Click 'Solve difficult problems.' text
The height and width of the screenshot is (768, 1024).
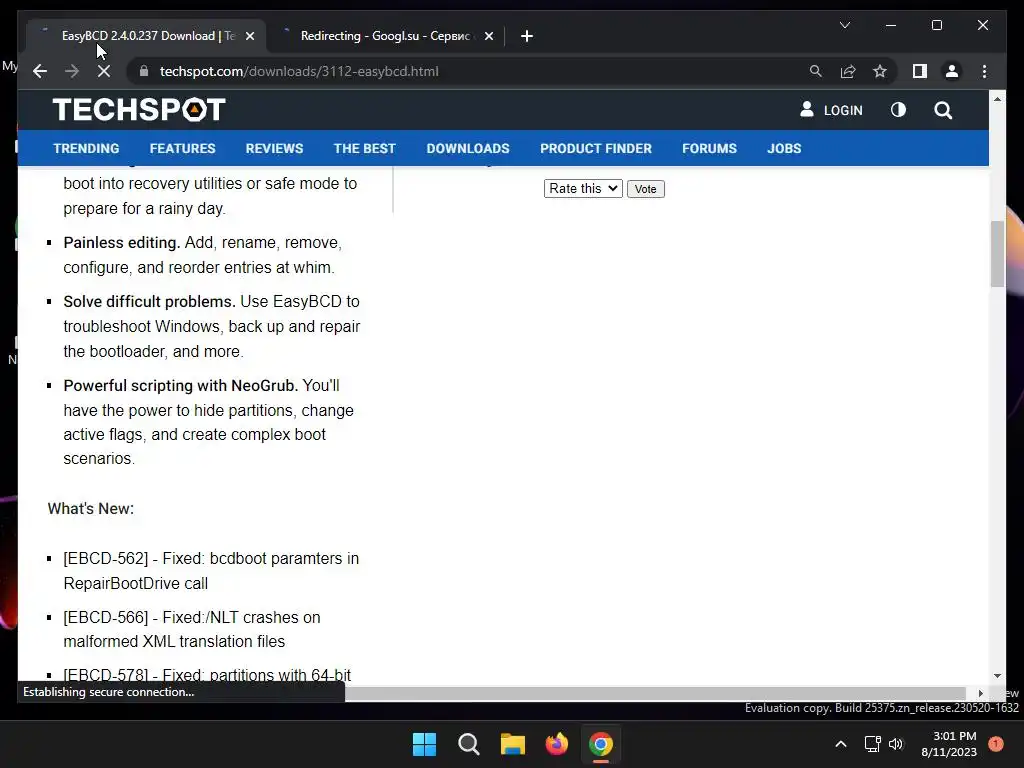149,301
